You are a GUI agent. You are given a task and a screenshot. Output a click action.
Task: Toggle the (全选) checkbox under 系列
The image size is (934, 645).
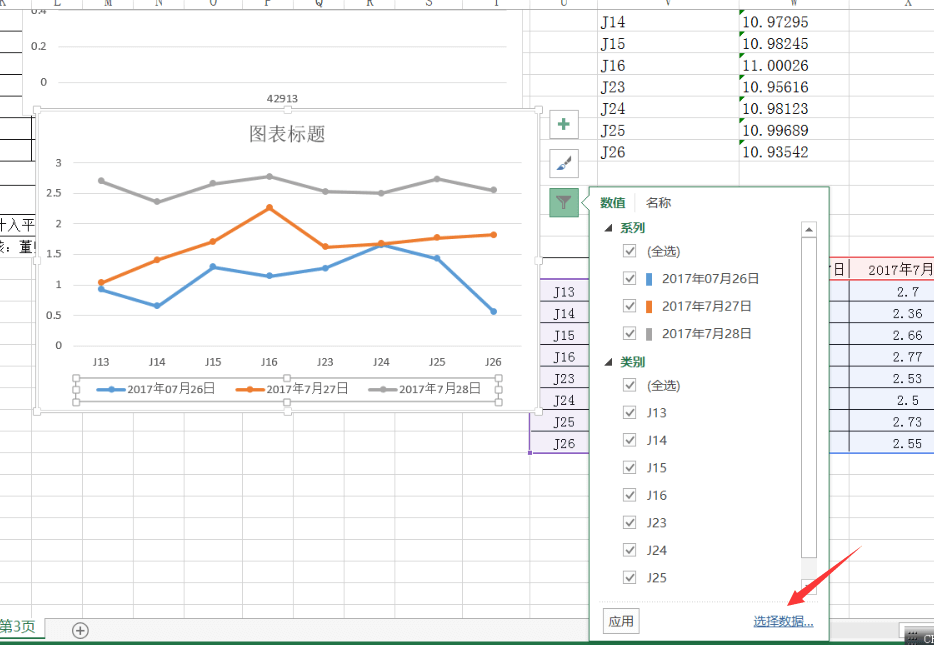(630, 251)
